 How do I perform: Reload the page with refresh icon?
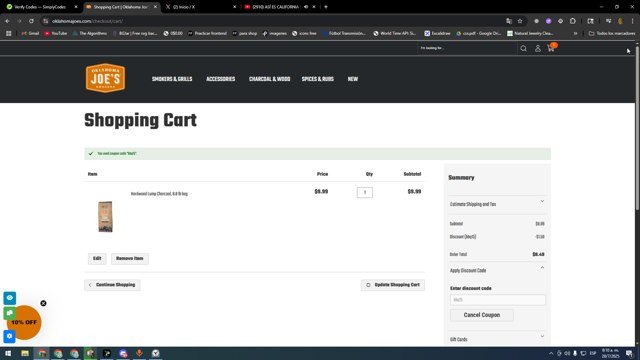pos(31,21)
